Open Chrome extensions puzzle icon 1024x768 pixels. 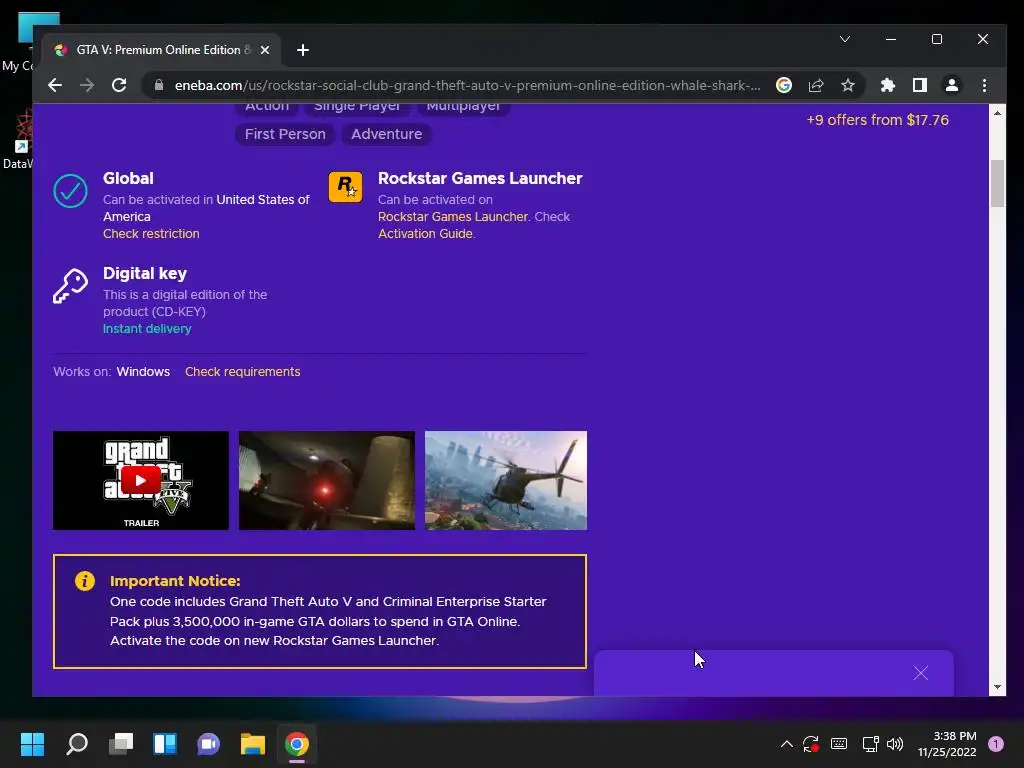point(888,86)
